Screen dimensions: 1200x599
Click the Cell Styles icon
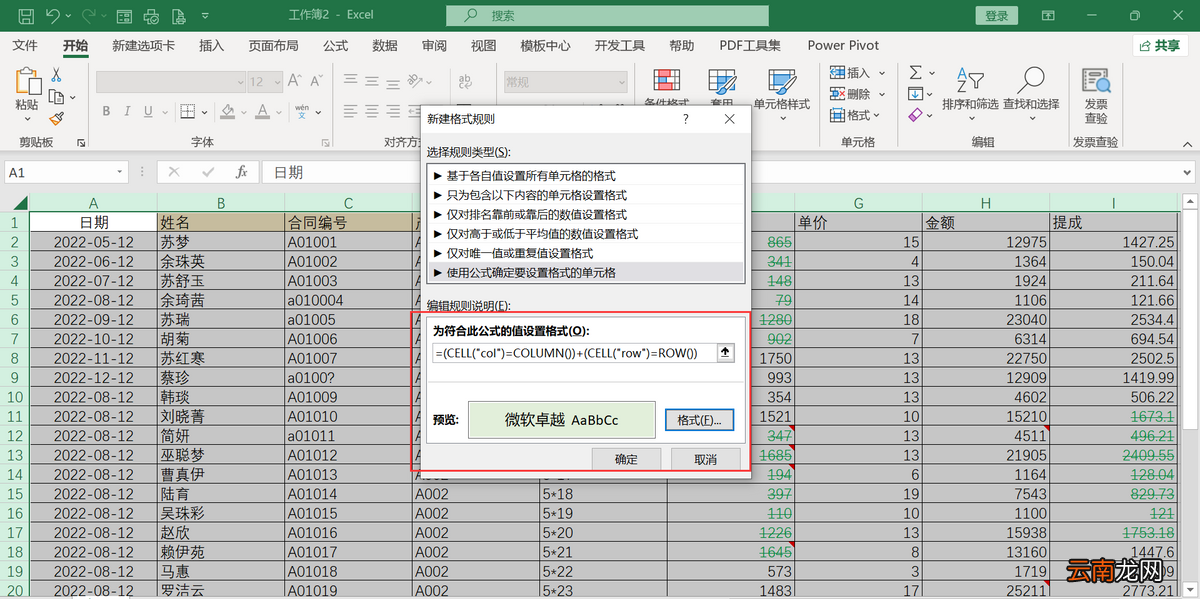pyautogui.click(x=782, y=81)
